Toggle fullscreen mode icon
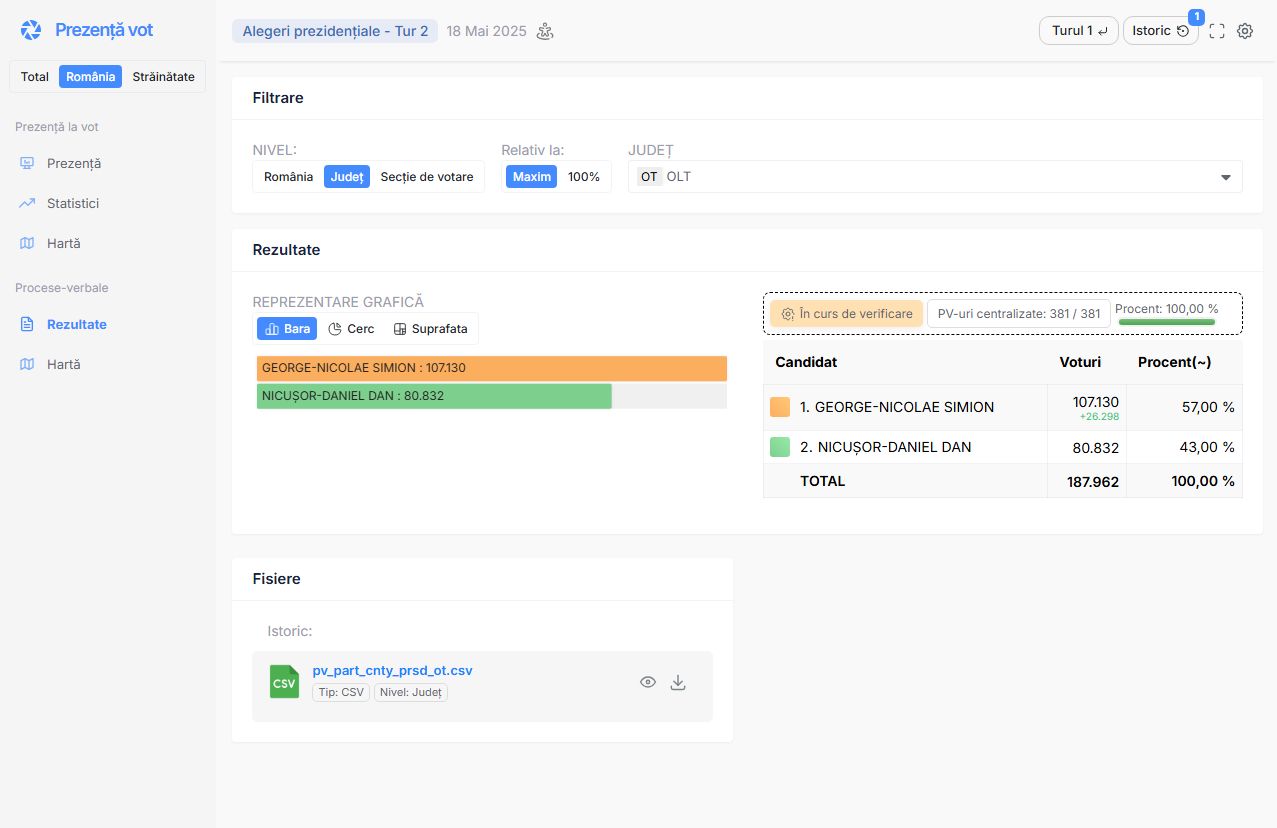 1217,31
